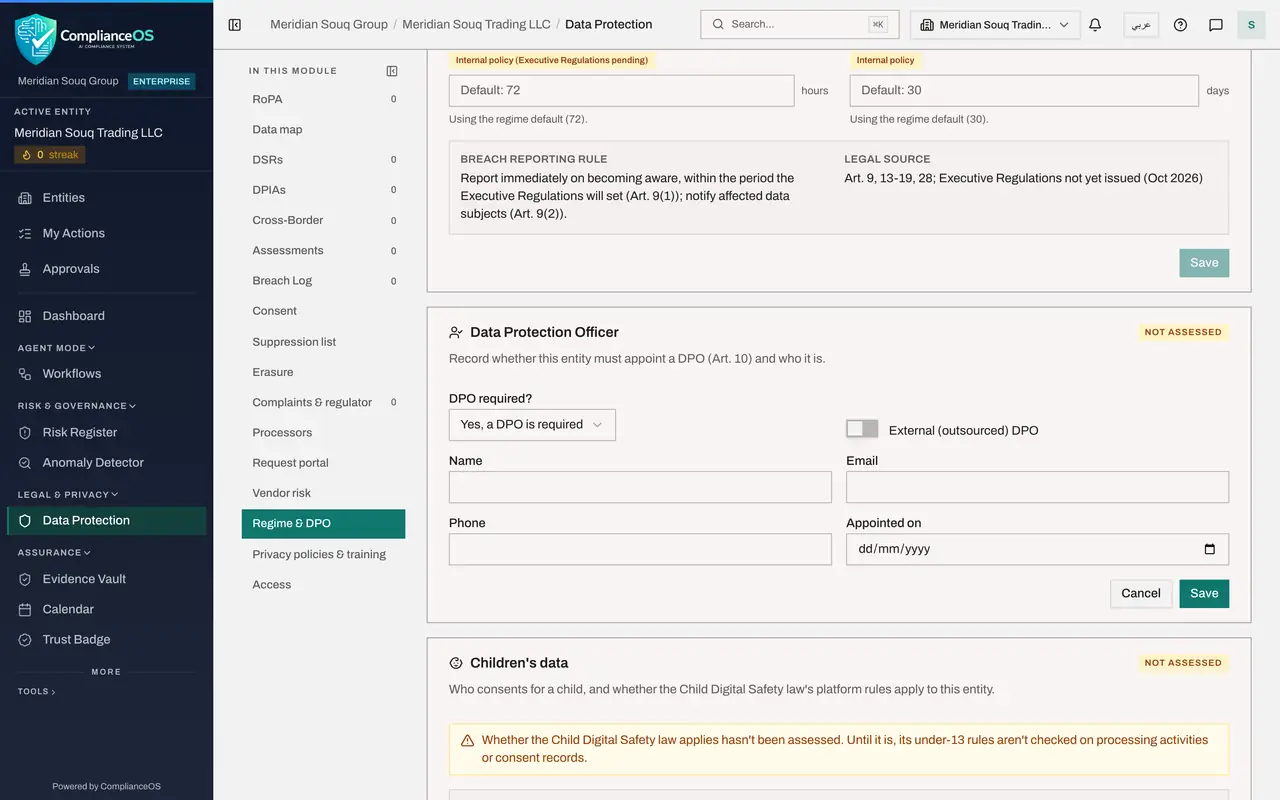The width and height of the screenshot is (1280, 800).
Task: Save the Data Protection Officer details
Action: click(x=1204, y=593)
